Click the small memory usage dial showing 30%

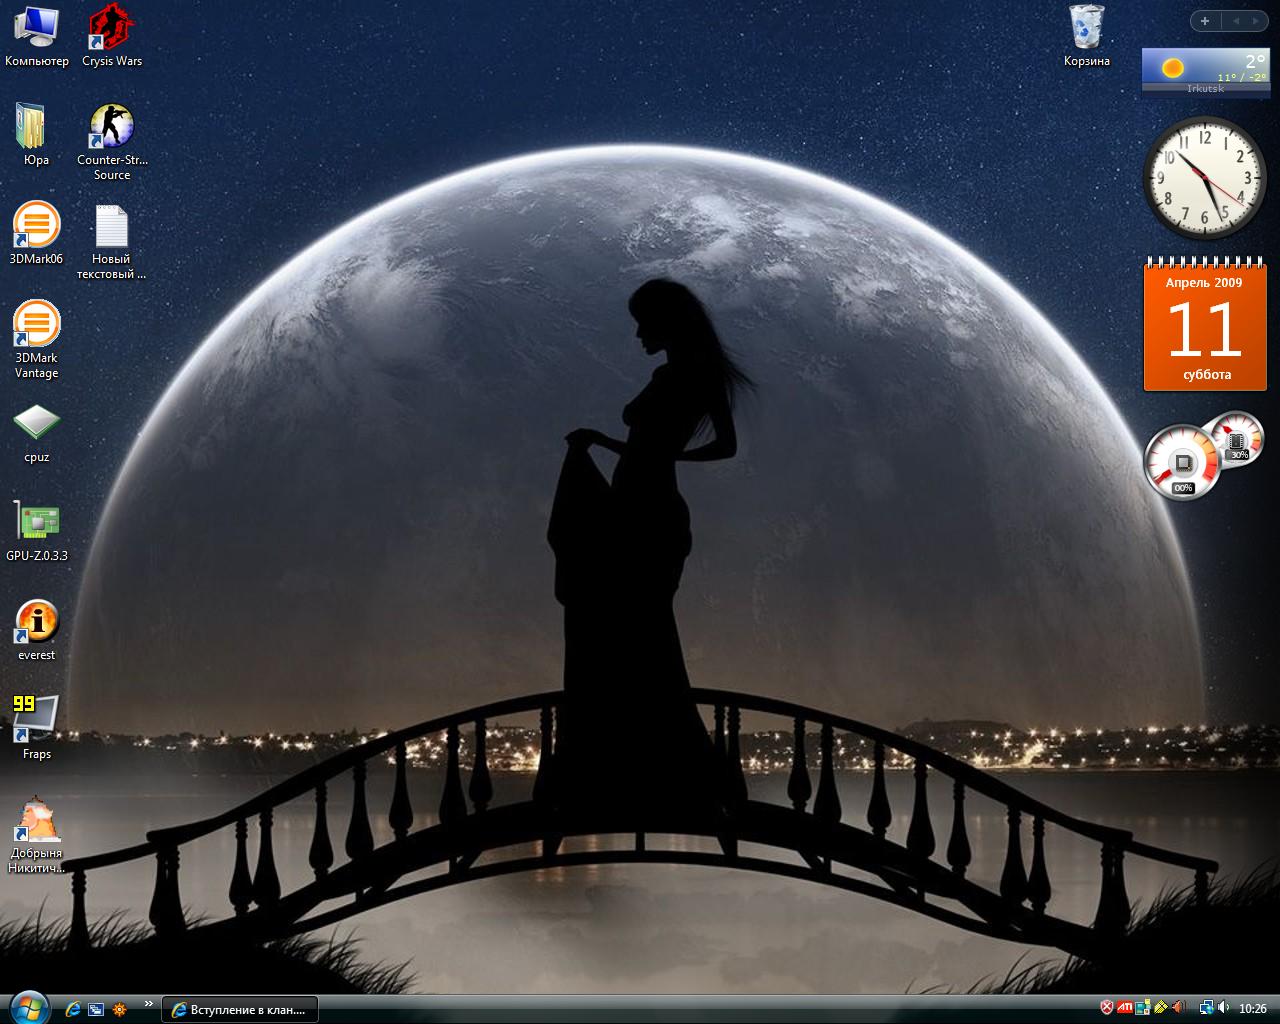coord(1238,438)
